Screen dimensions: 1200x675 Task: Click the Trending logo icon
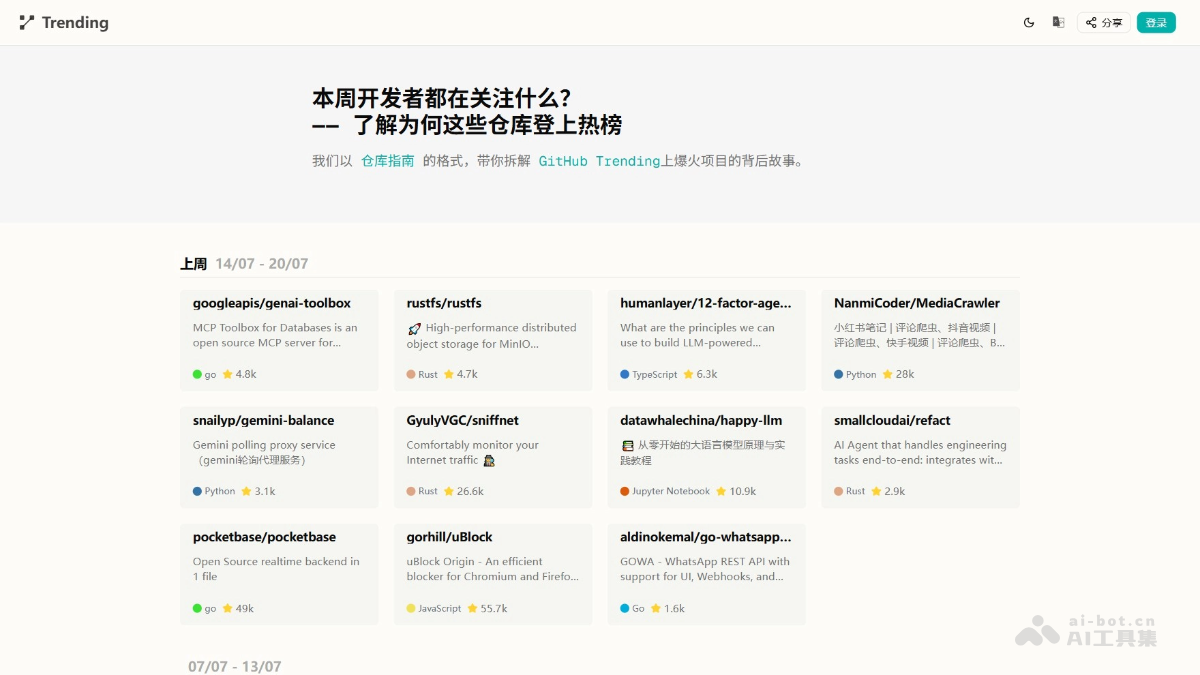click(25, 21)
